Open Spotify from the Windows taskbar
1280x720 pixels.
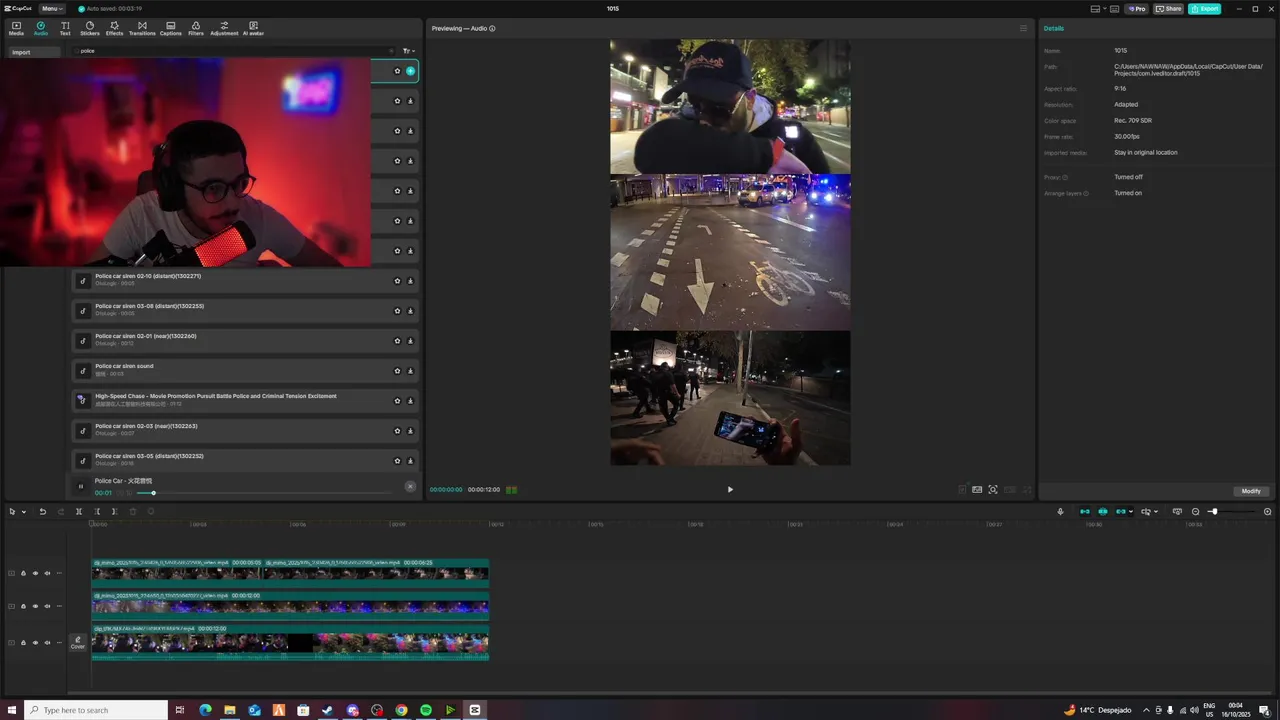coord(426,710)
